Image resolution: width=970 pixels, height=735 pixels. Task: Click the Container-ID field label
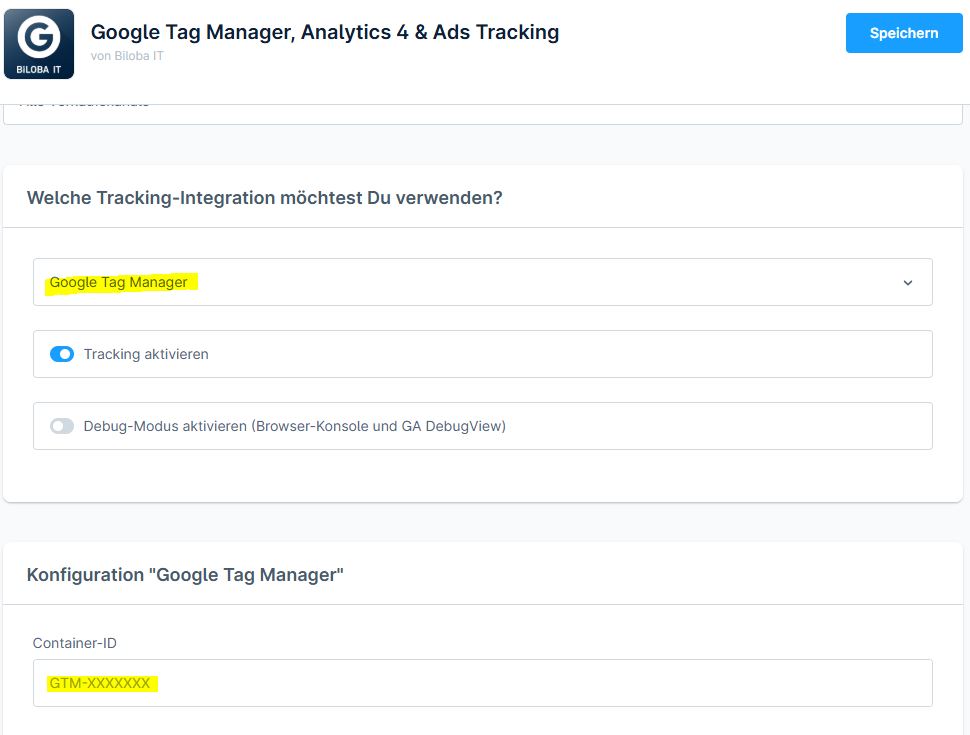click(74, 643)
